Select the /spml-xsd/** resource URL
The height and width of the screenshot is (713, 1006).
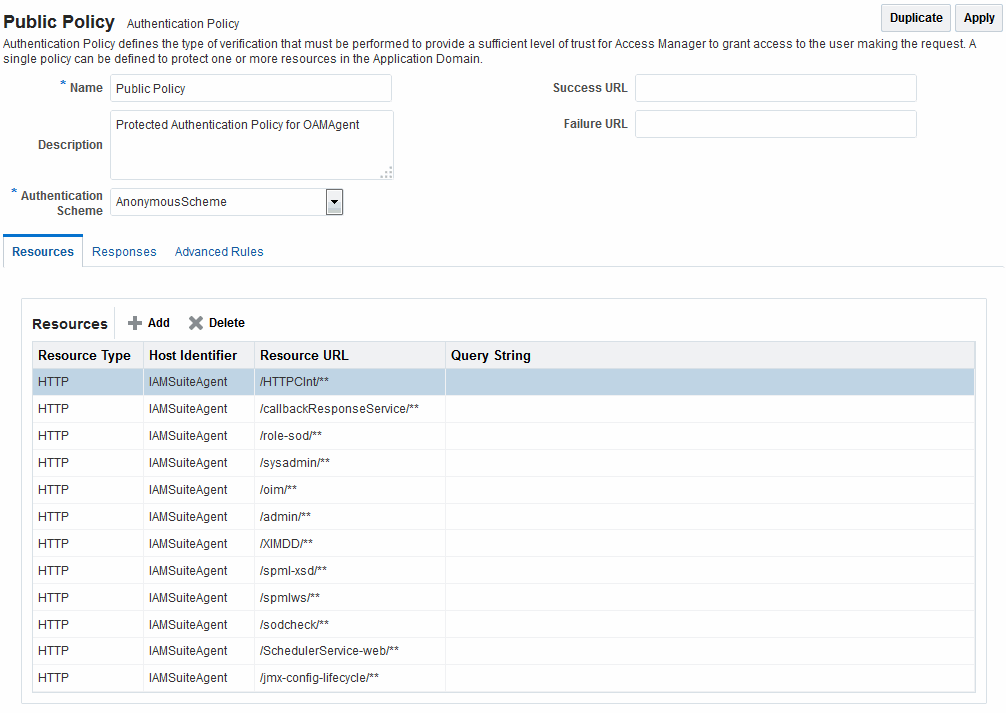point(293,571)
